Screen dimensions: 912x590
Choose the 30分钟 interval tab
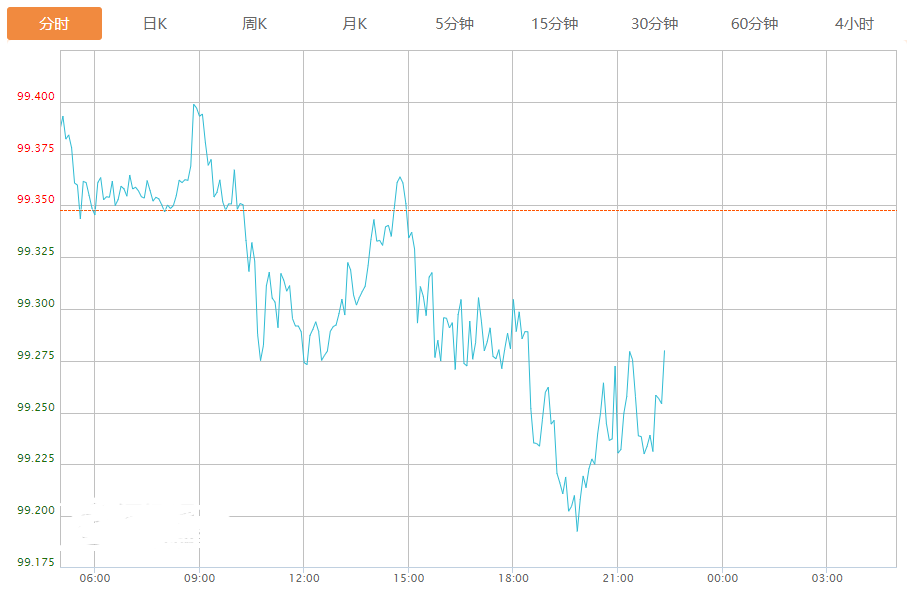654,24
